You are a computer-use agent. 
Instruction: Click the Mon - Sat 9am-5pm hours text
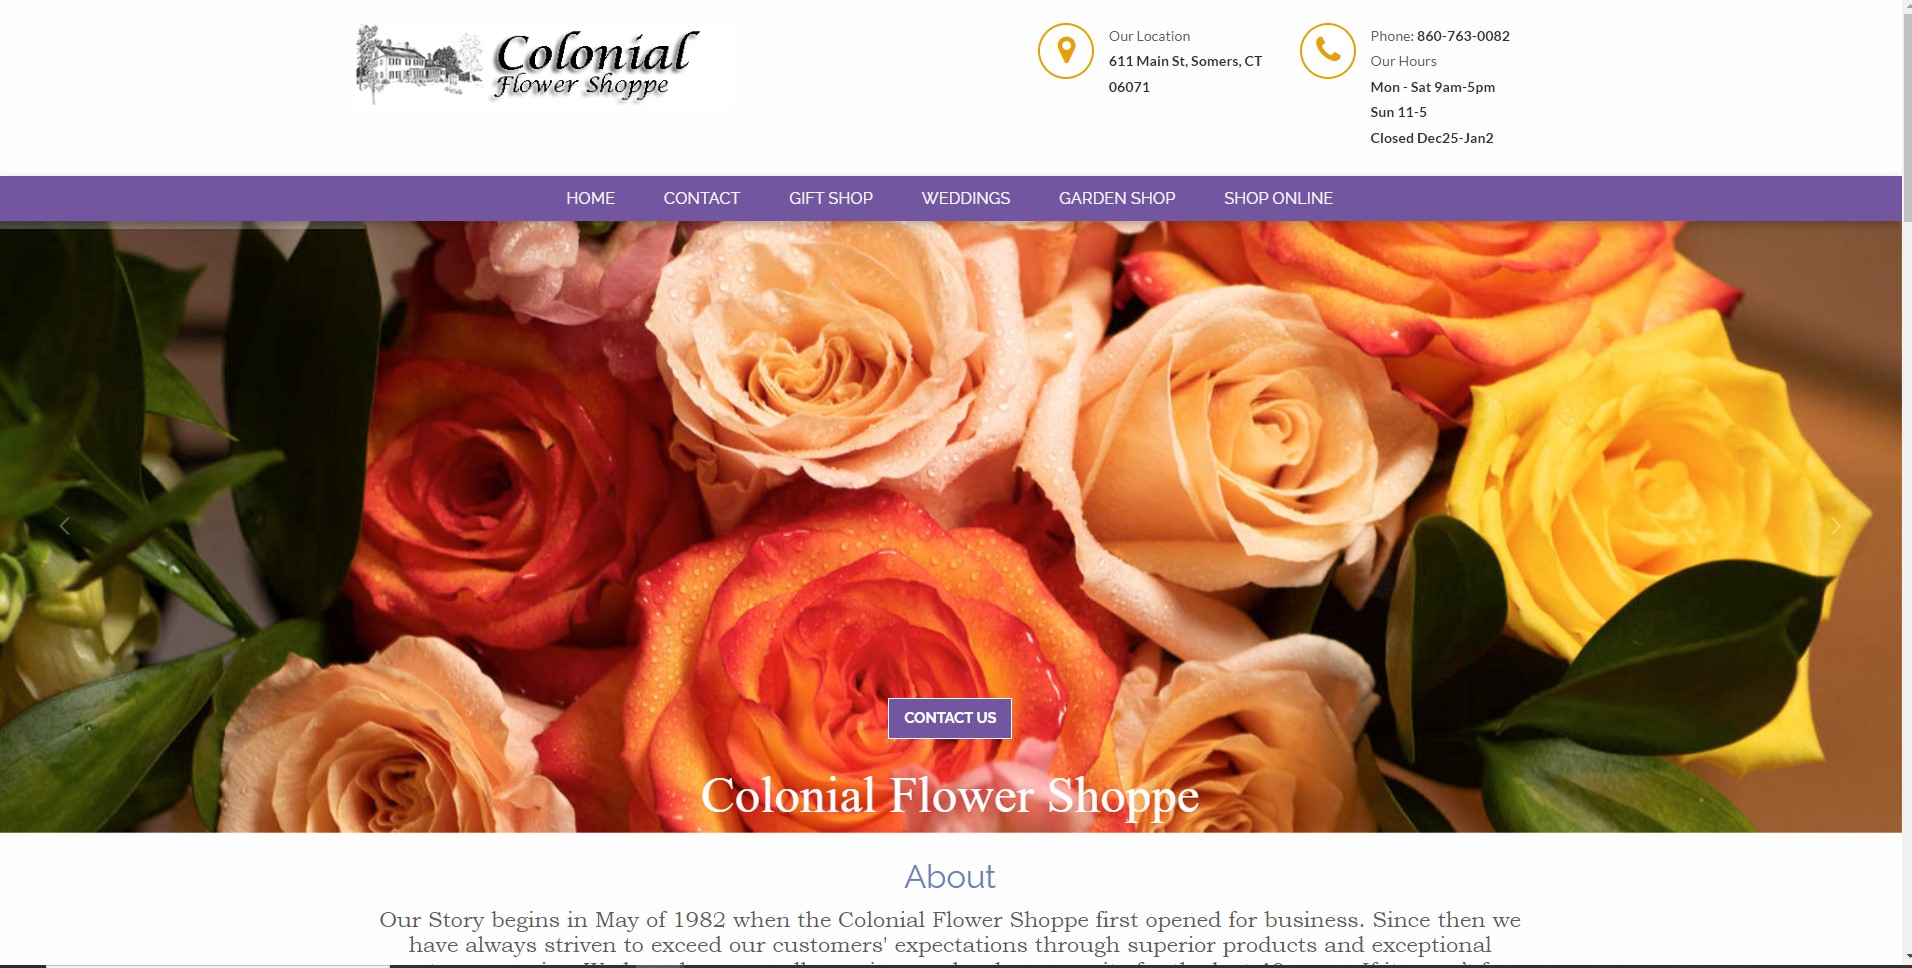coord(1432,87)
